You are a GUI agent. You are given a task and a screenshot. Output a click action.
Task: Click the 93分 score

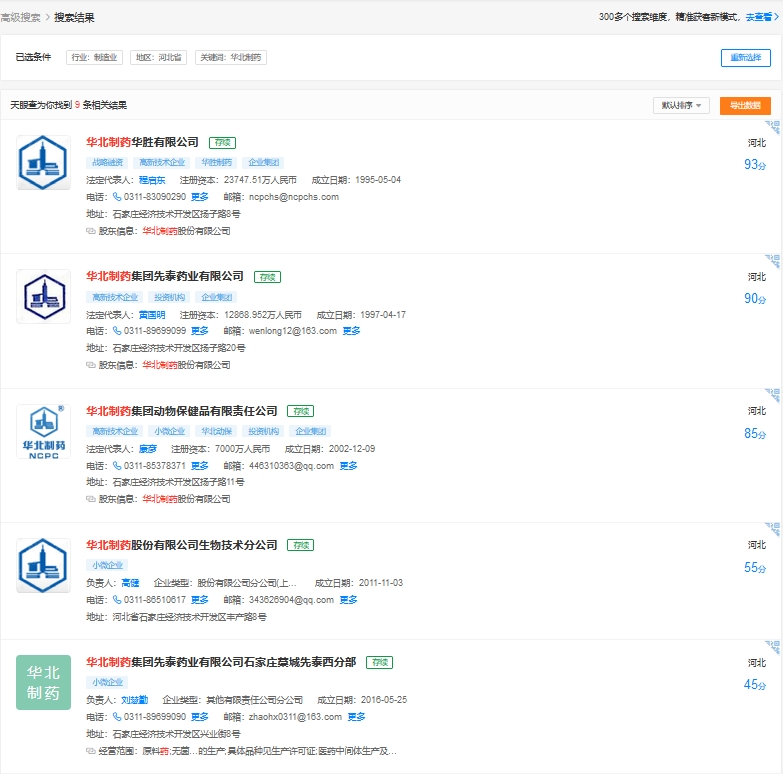point(755,164)
